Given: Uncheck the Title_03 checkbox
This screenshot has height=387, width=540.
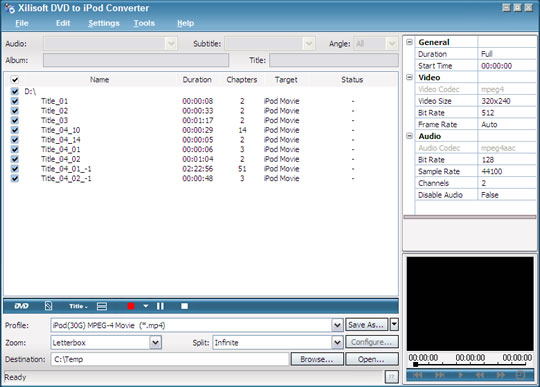Looking at the screenshot, I should point(14,121).
